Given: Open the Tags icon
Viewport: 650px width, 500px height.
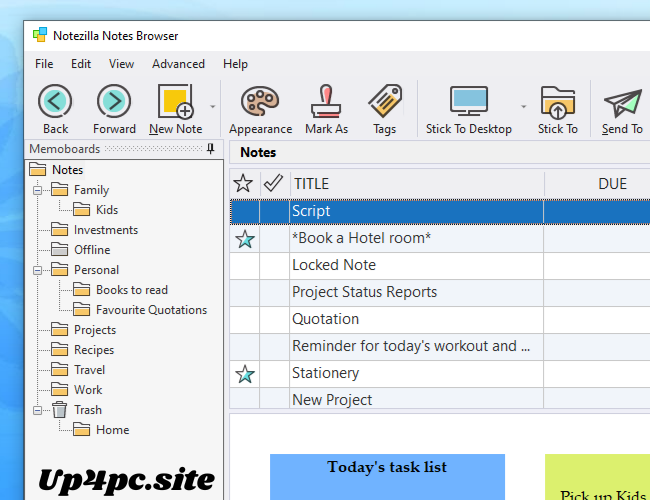Looking at the screenshot, I should [x=385, y=101].
